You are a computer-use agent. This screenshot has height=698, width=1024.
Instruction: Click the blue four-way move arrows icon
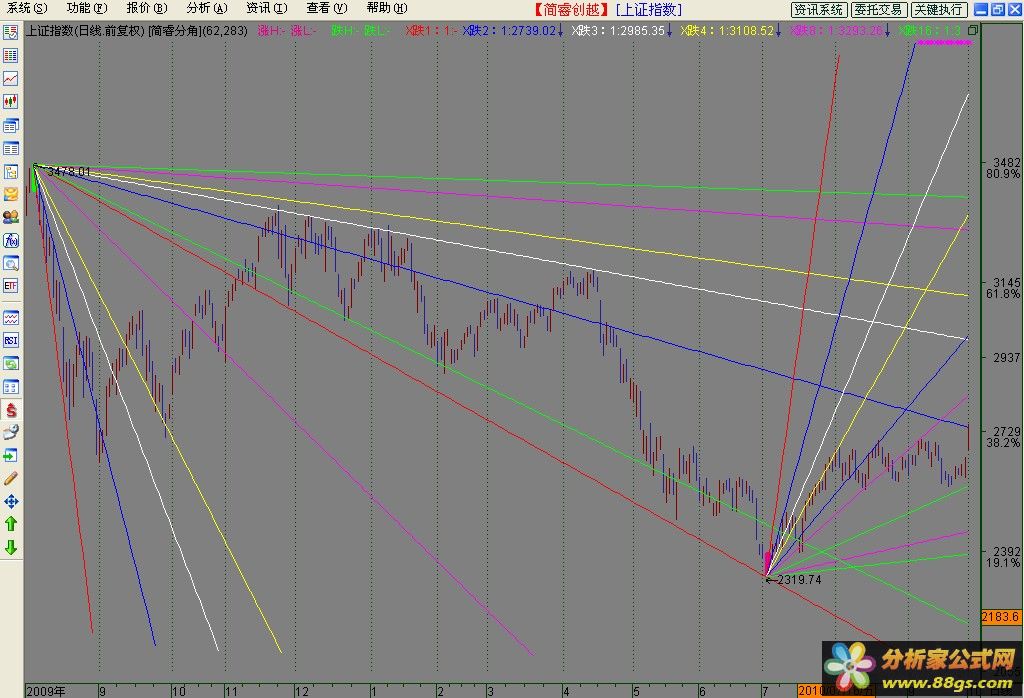[x=10, y=501]
